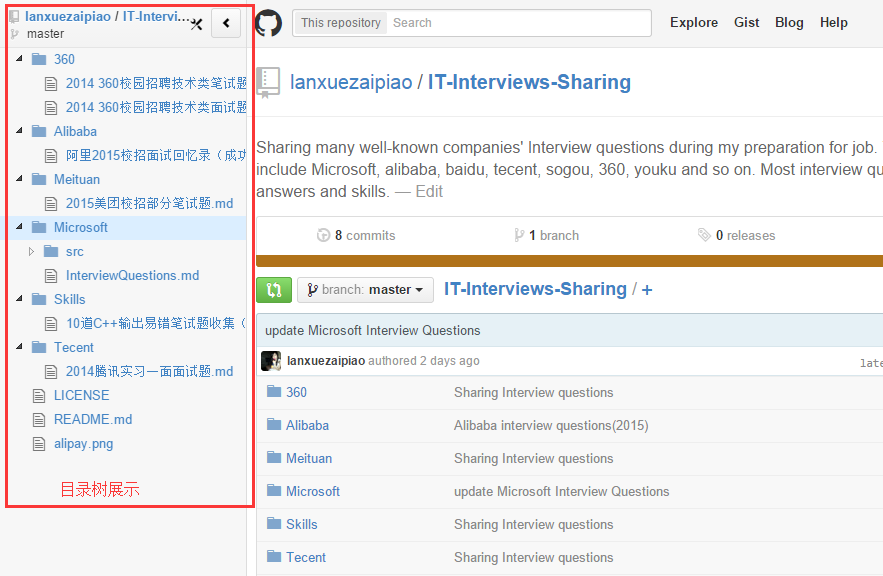Open 2014 360校园招聘技术类面试题 file in tree
This screenshot has height=576, width=883.
point(156,107)
